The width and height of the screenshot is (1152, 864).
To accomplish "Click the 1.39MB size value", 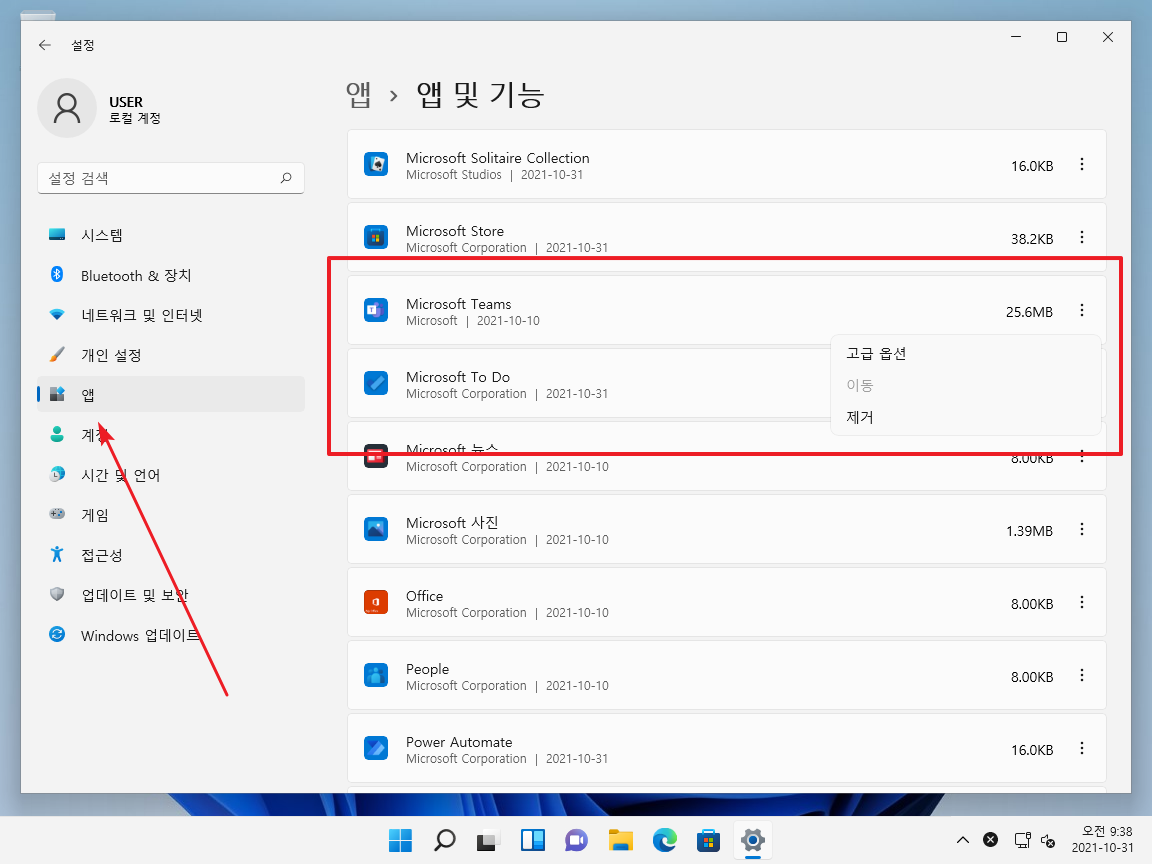I will pyautogui.click(x=1029, y=531).
